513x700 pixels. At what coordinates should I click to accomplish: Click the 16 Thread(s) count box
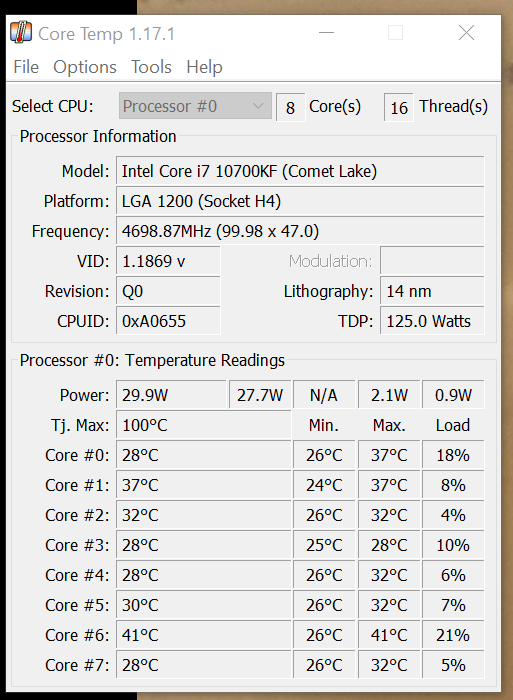(x=398, y=107)
